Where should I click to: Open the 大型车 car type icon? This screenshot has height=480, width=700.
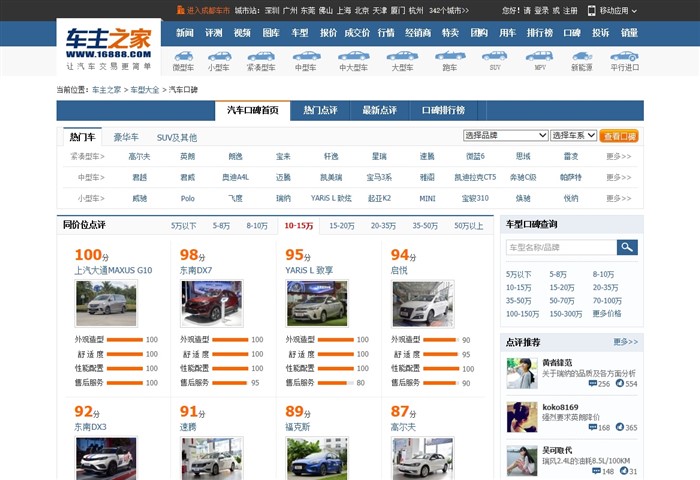402,56
